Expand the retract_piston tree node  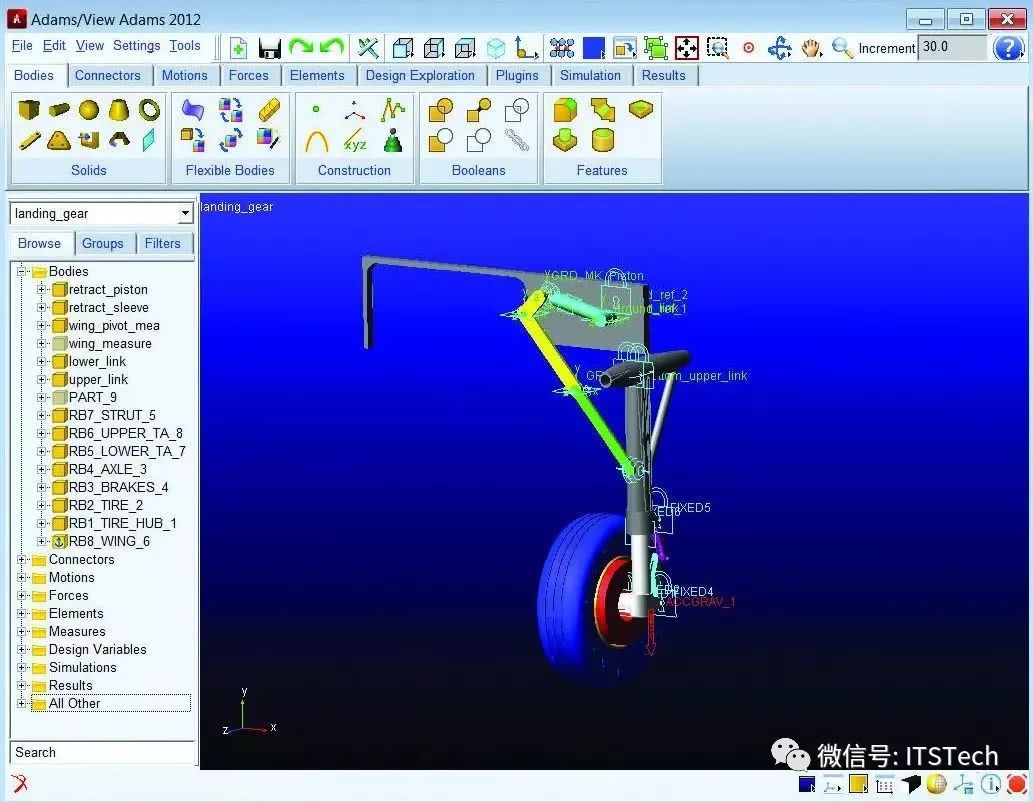pos(42,289)
